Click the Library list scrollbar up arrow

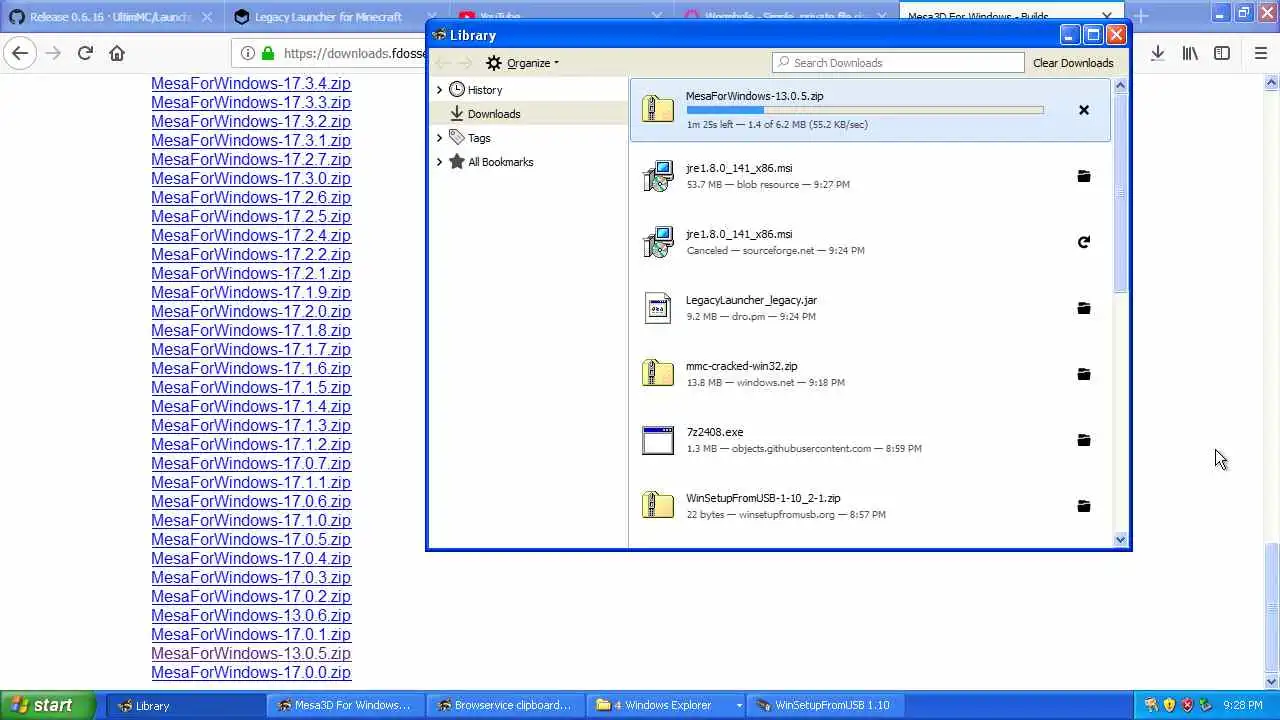point(1120,86)
